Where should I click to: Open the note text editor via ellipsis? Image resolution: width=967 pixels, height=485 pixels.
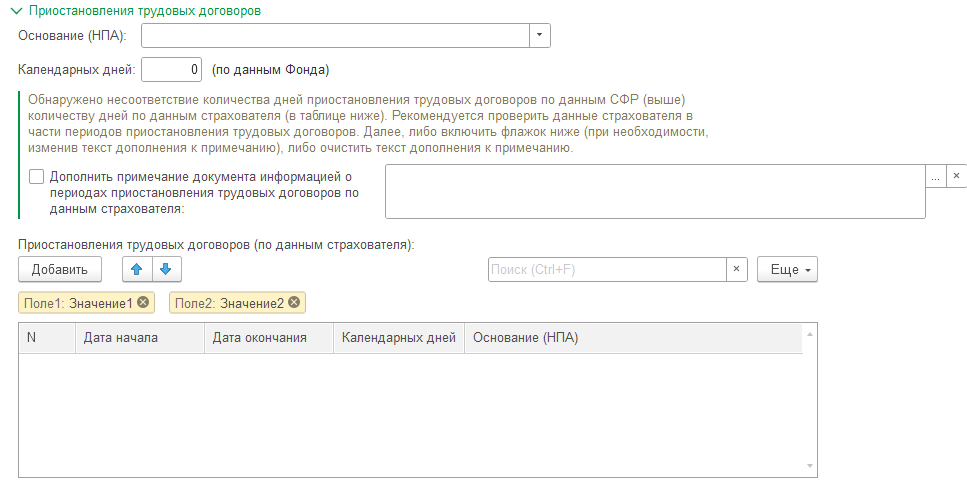click(936, 175)
